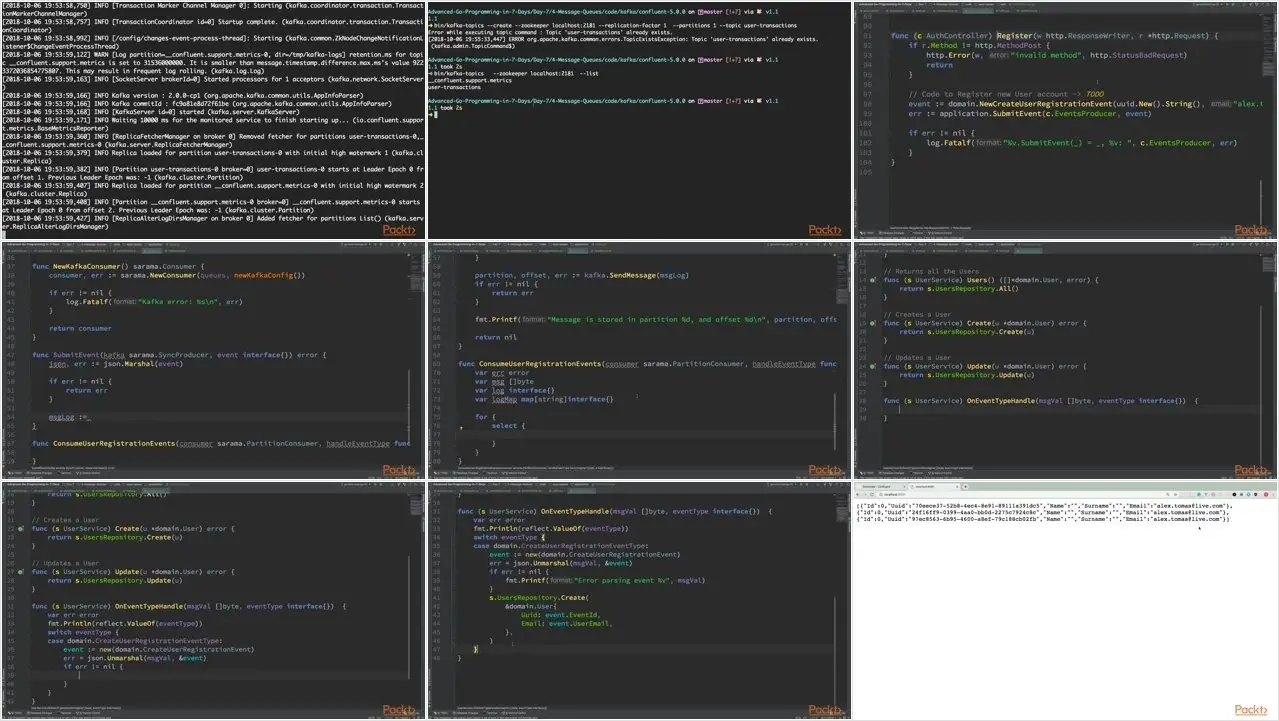Click the implements gutter icon beside Users() line 14

873,281
